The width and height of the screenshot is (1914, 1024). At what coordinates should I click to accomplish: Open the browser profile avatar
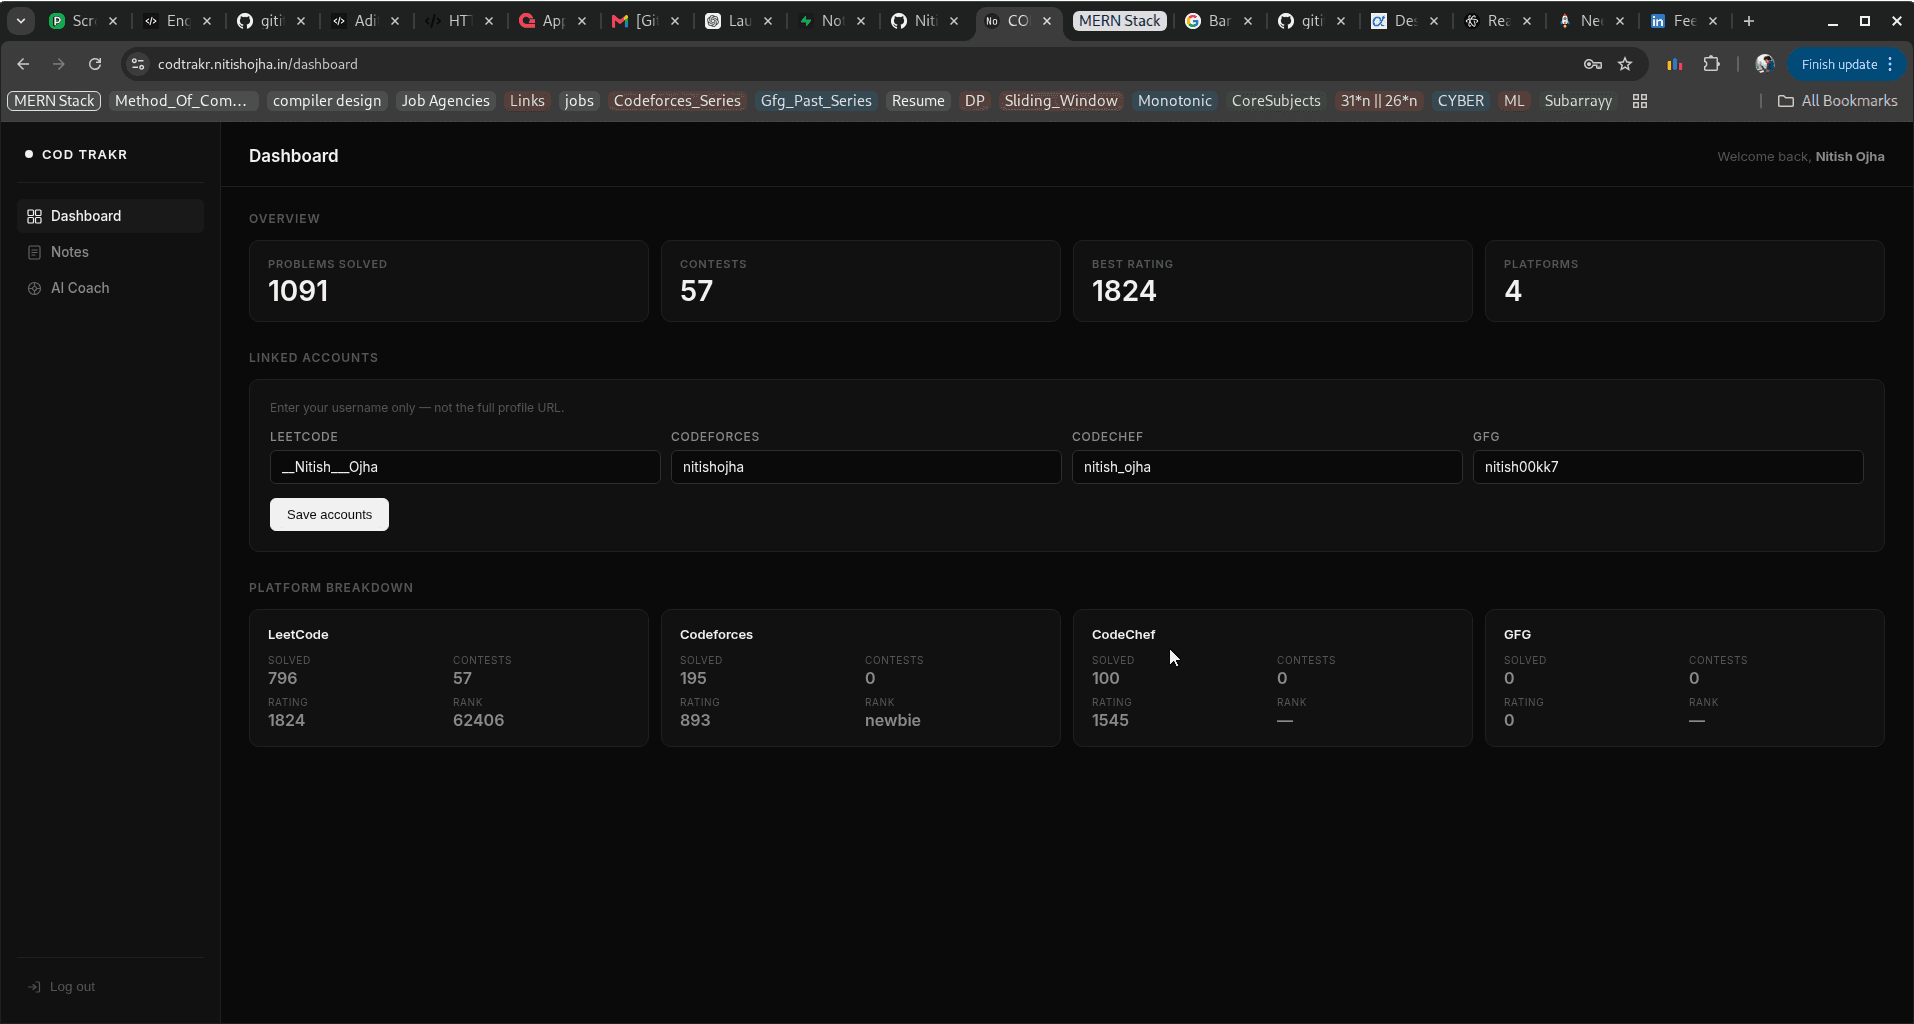pyautogui.click(x=1765, y=64)
